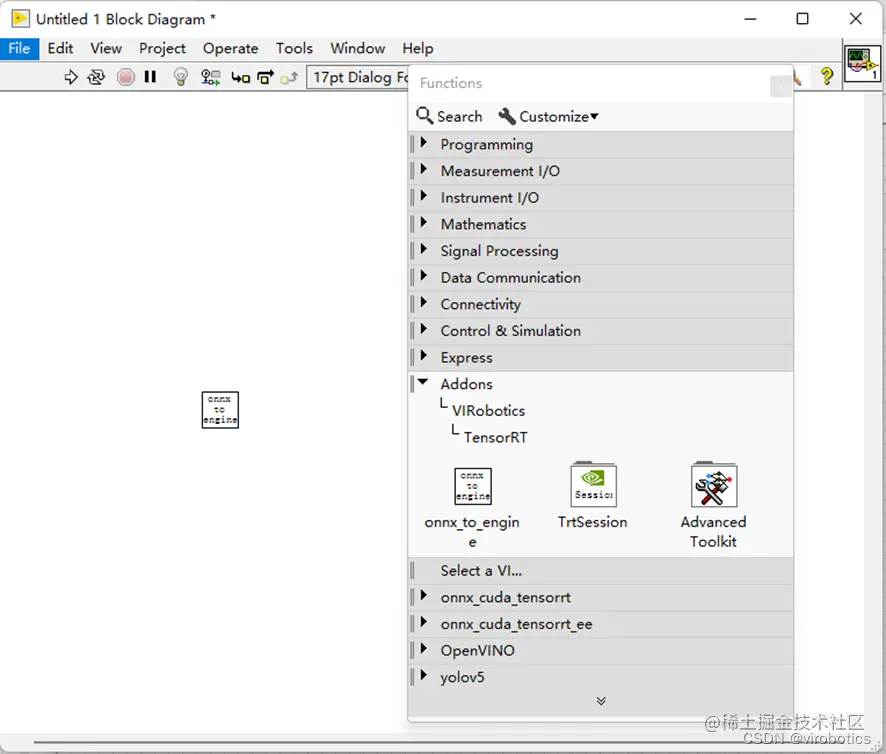The width and height of the screenshot is (886, 754).
Task: Open the 17pt Dialog Font dropdown
Action: pos(358,77)
